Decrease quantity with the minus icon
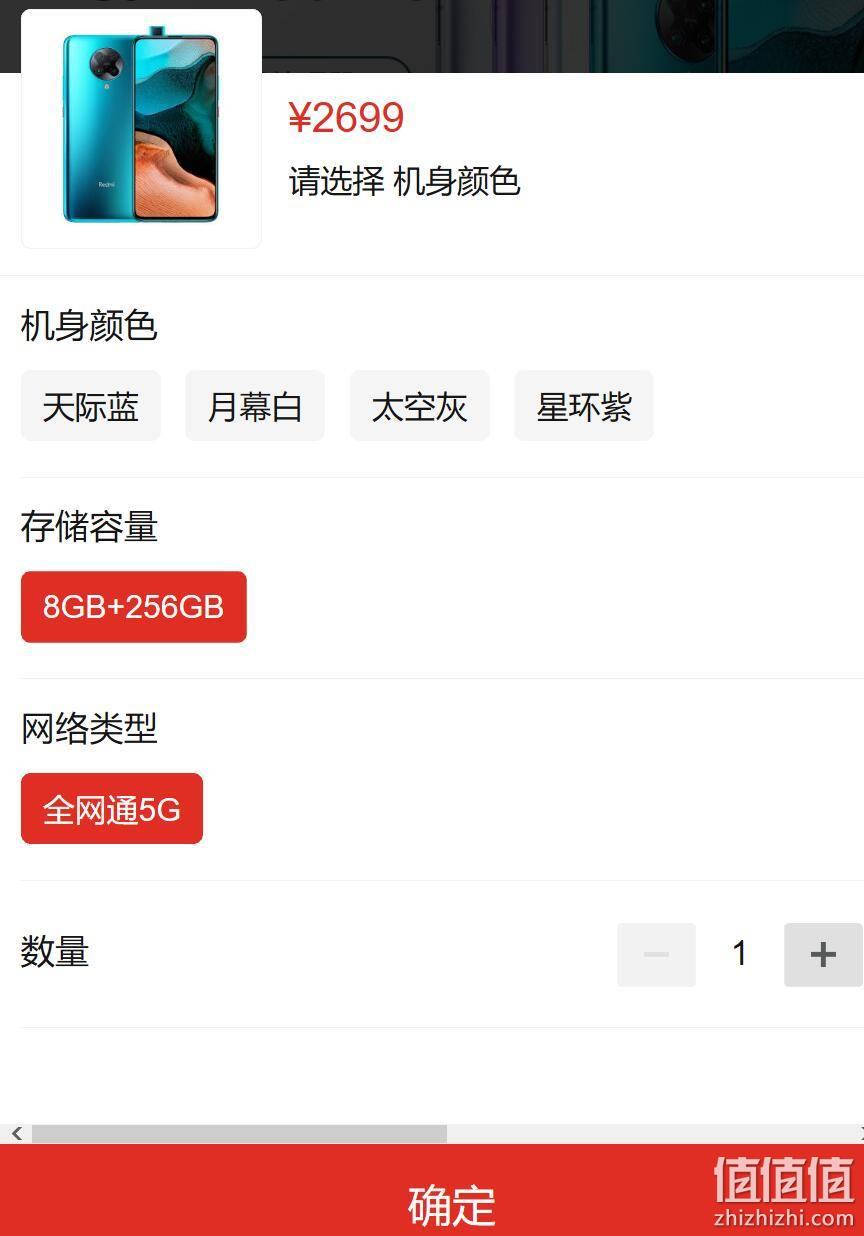Screen dimensions: 864x1236 (656, 955)
